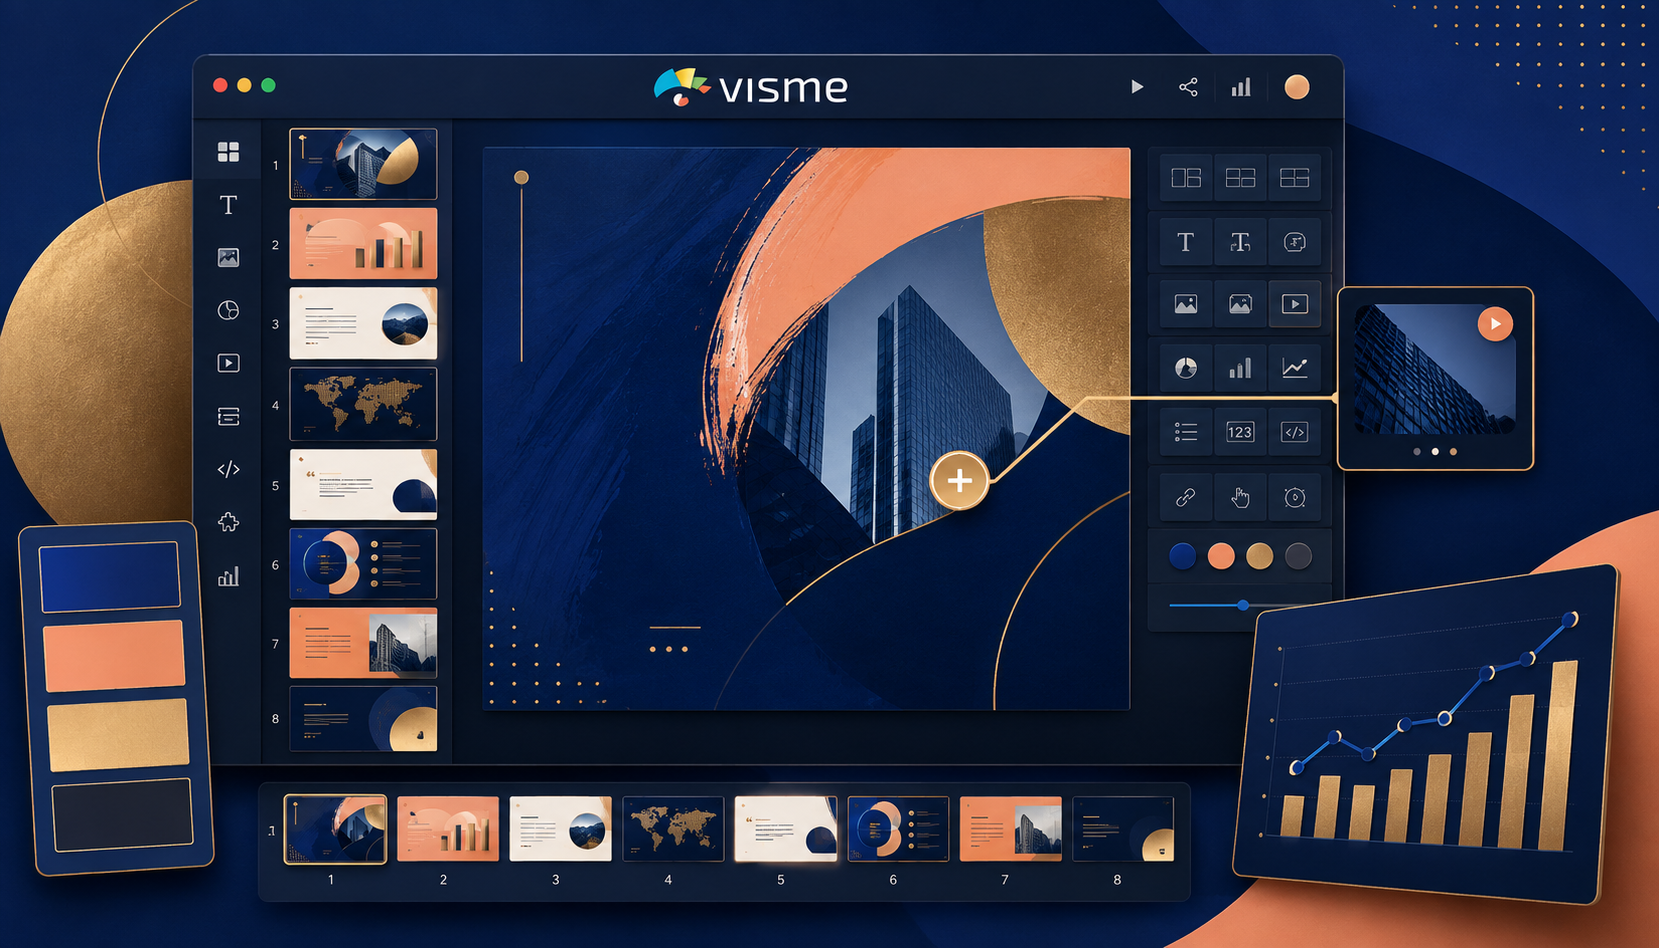Image resolution: width=1659 pixels, height=948 pixels.
Task: Click the building video thumbnail in preview card
Action: click(1435, 370)
